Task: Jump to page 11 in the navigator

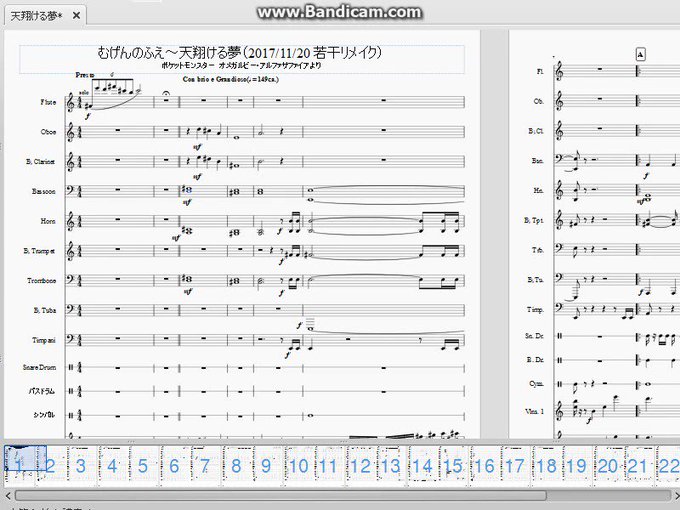Action: coord(328,465)
